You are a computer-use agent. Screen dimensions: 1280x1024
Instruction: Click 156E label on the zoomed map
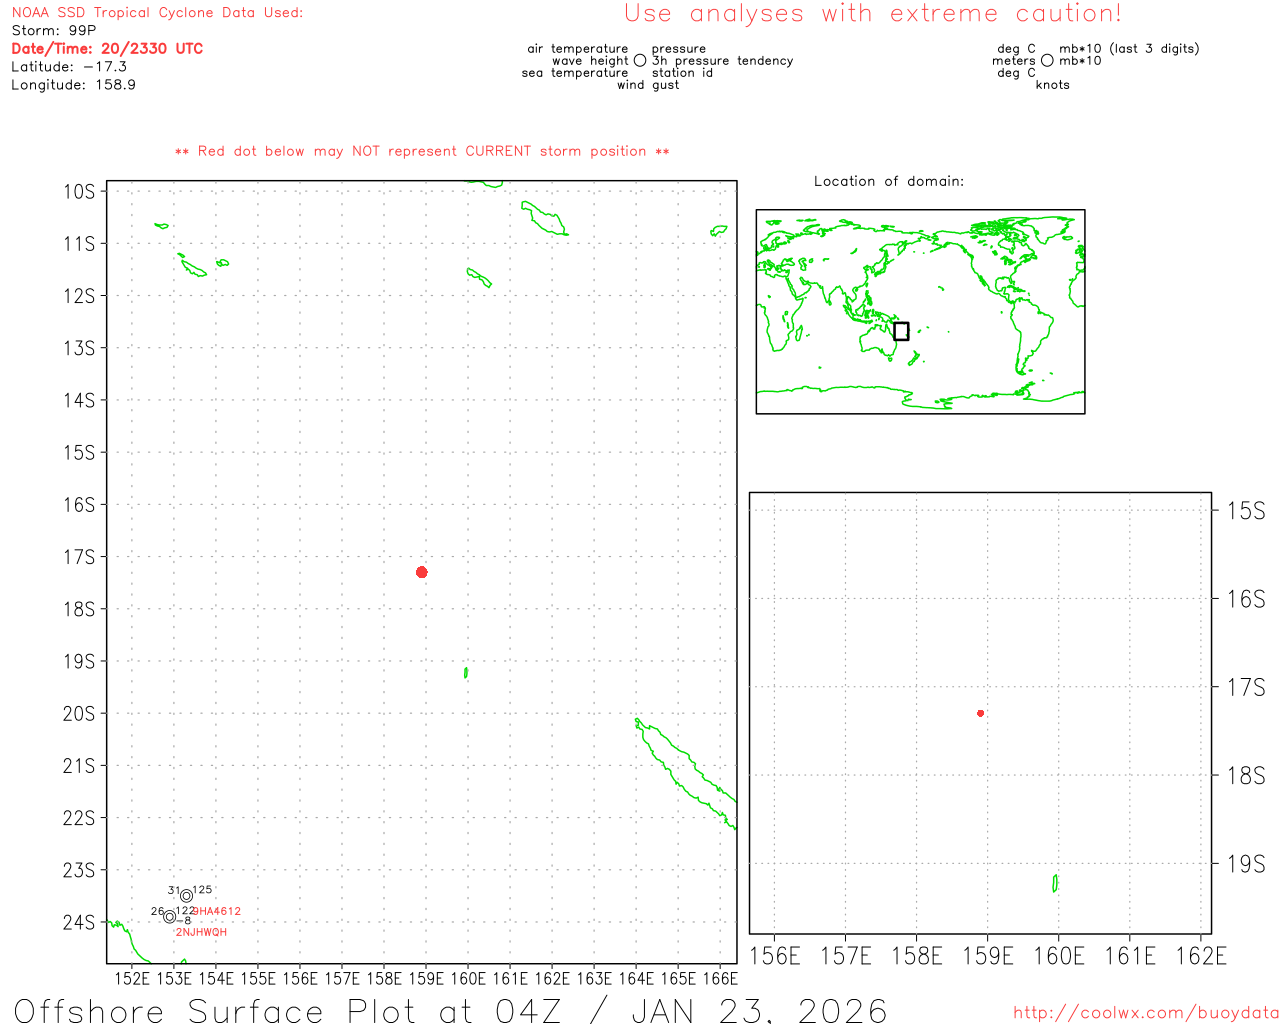[x=775, y=956]
